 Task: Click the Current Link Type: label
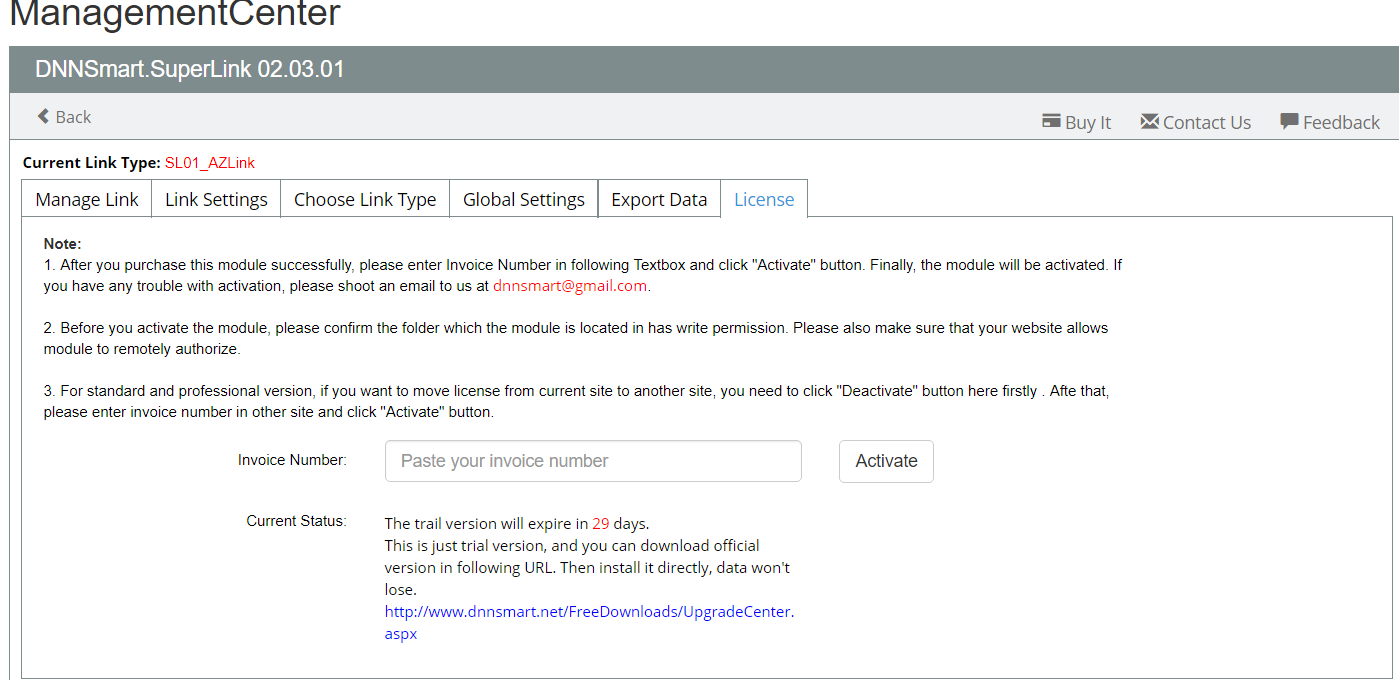tap(91, 162)
